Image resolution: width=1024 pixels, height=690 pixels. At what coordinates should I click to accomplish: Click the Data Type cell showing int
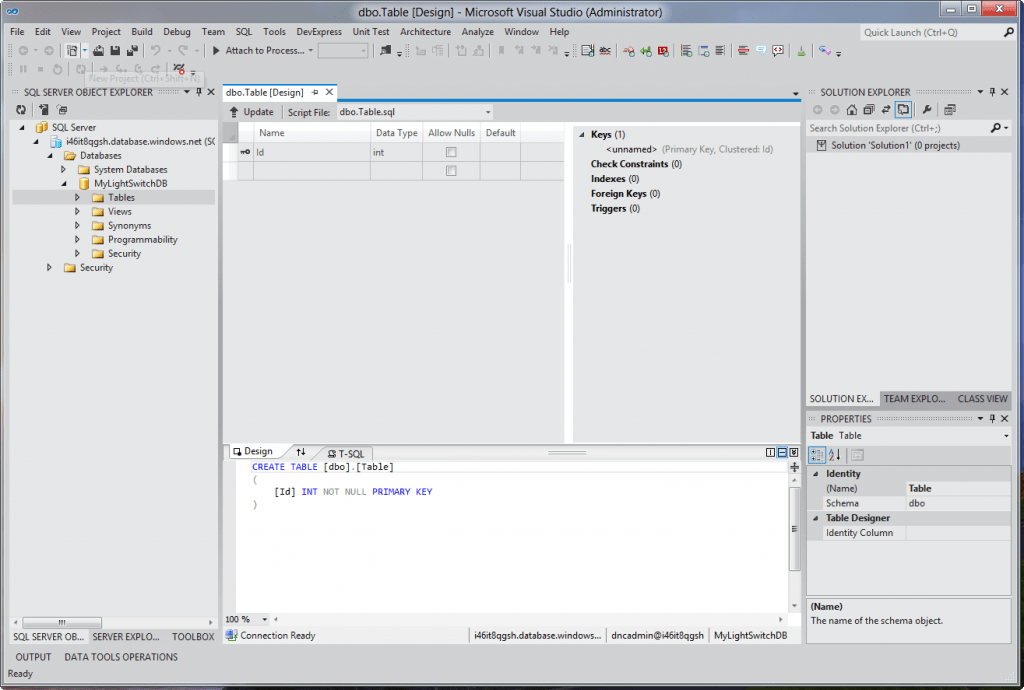tap(396, 152)
